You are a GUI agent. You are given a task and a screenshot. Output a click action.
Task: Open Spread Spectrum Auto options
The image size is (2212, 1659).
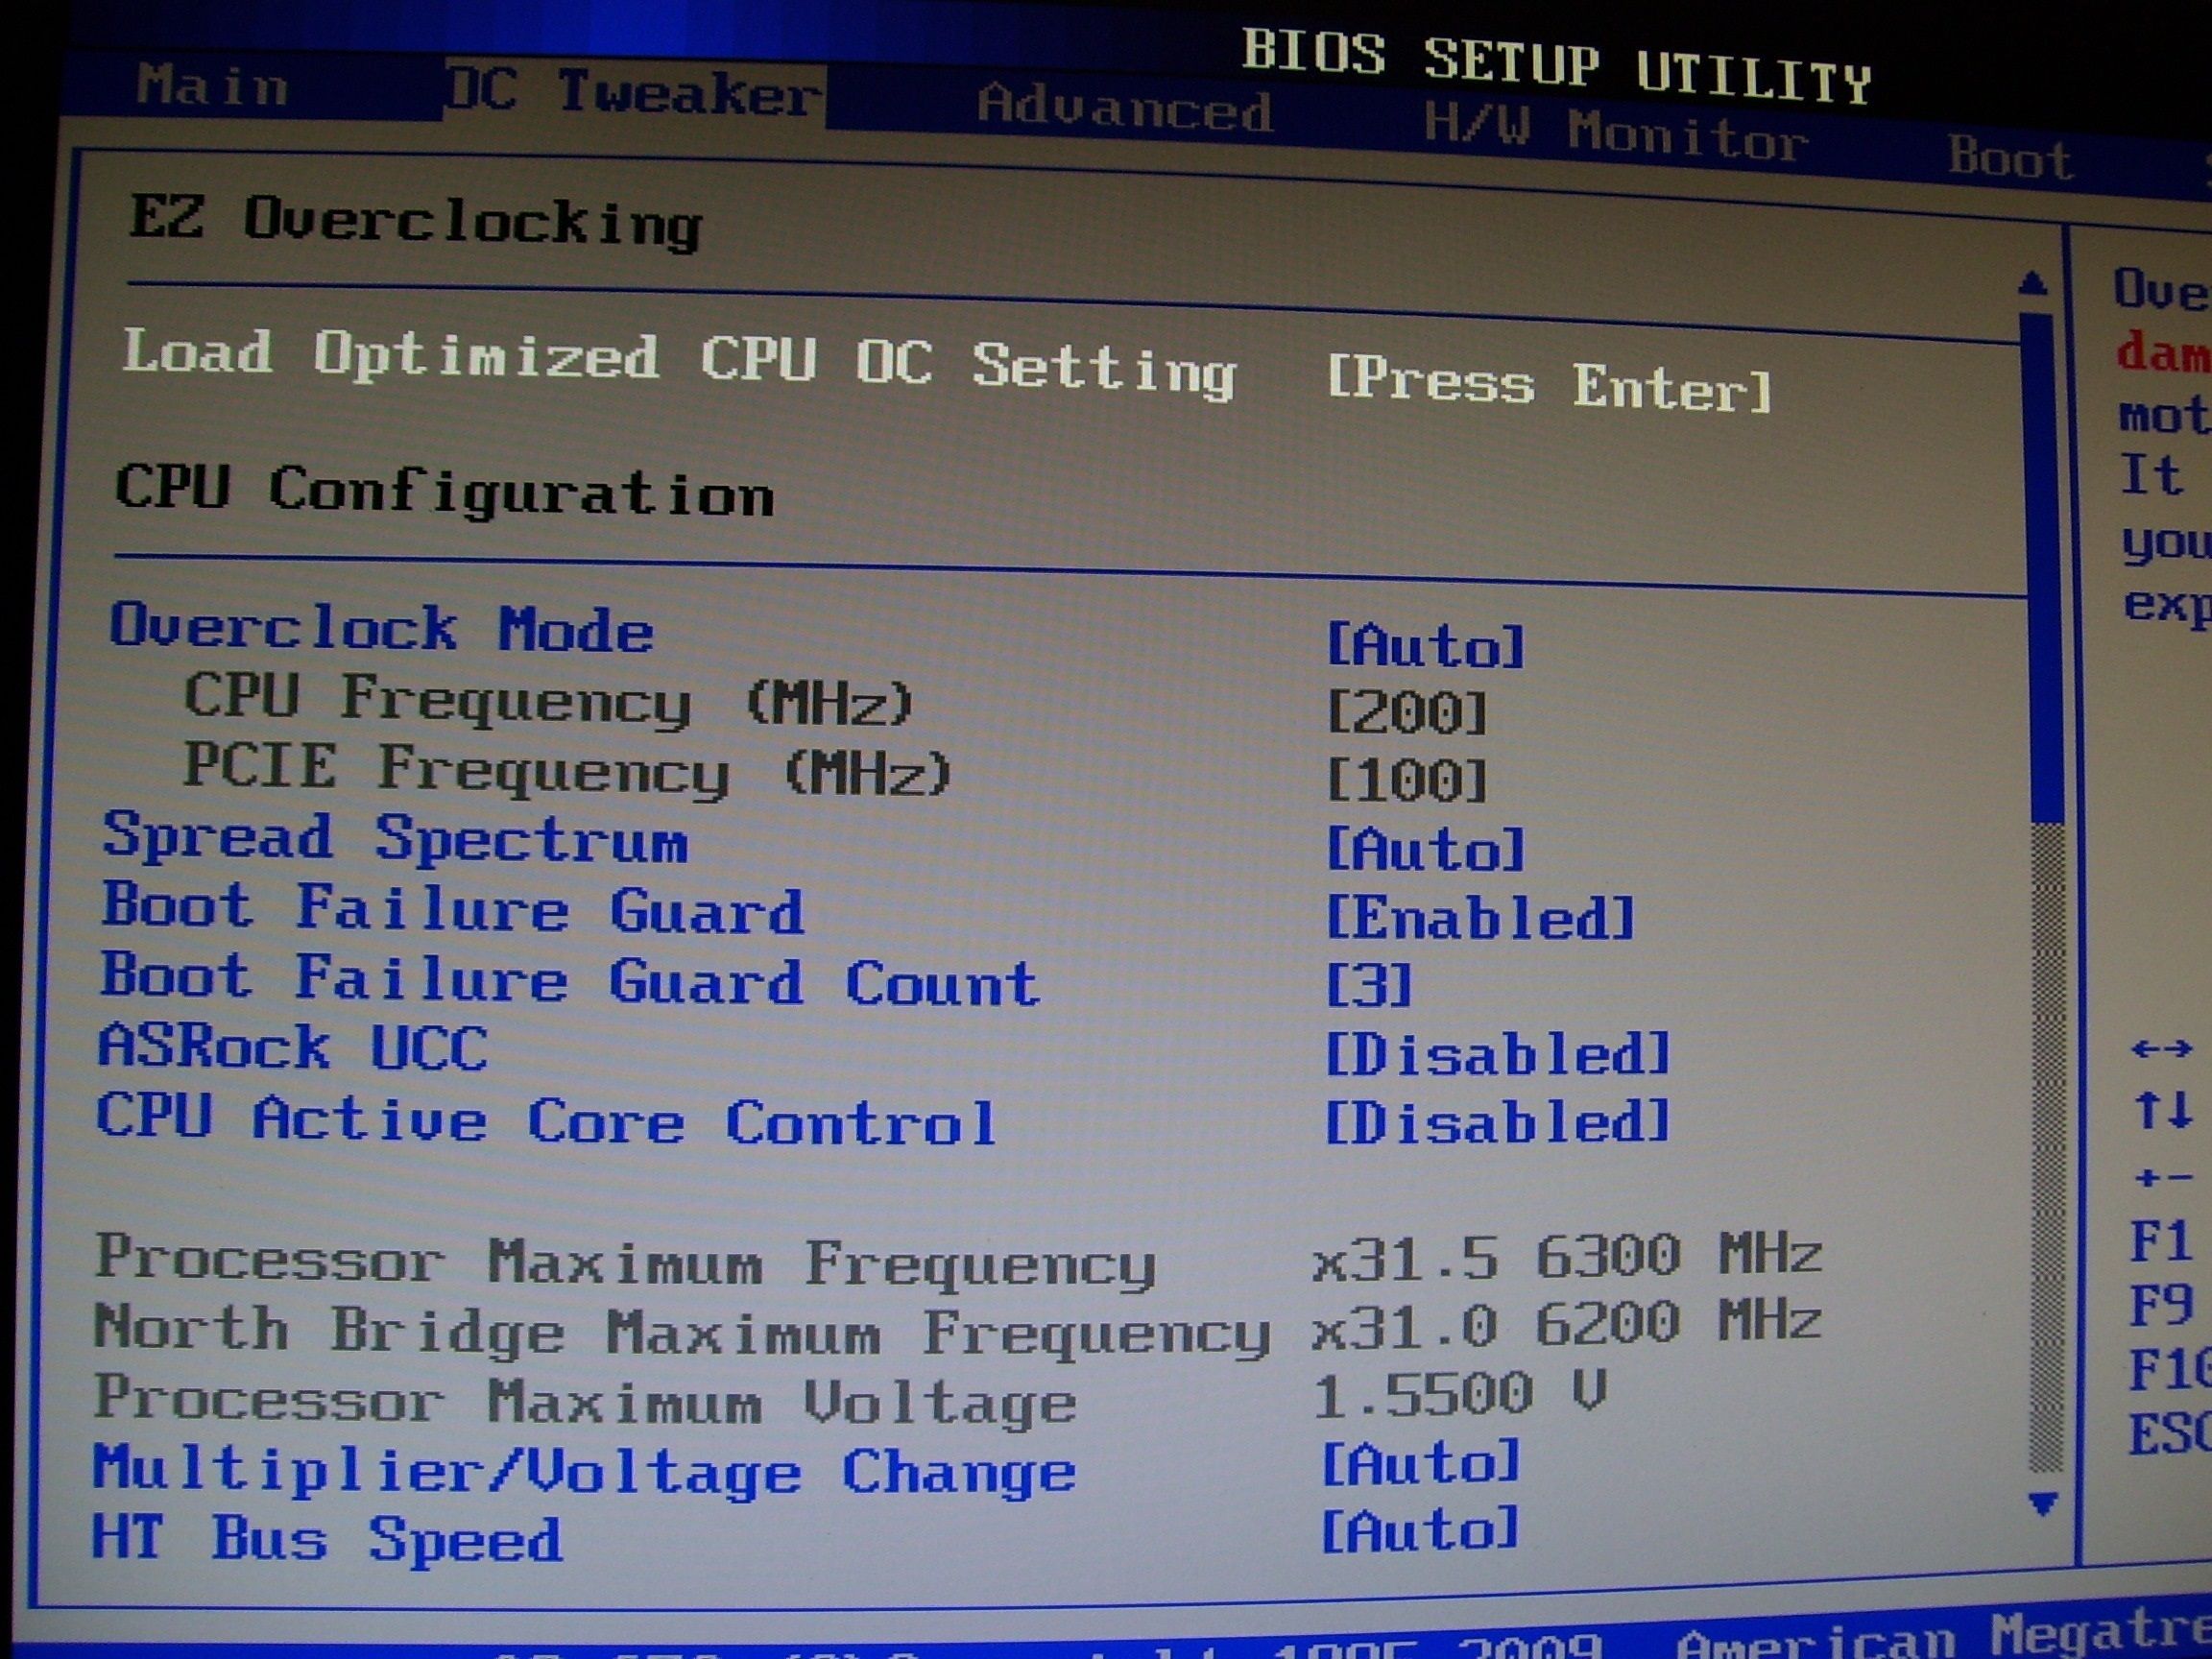[x=1425, y=849]
